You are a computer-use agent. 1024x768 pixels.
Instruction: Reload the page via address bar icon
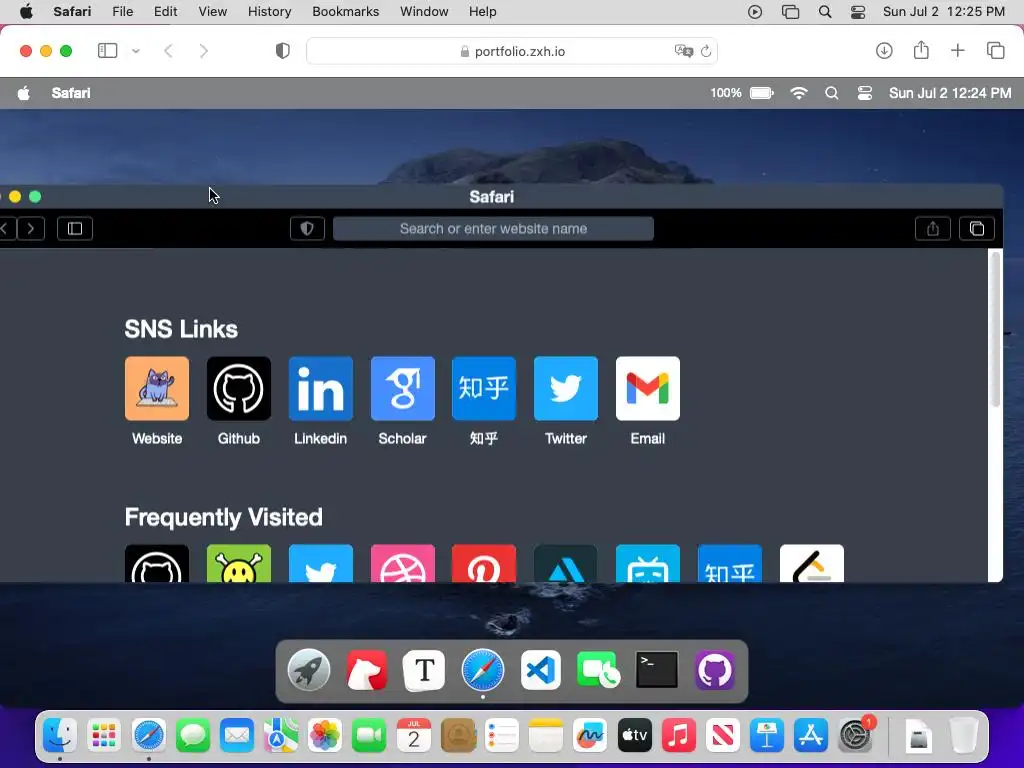pyautogui.click(x=706, y=51)
